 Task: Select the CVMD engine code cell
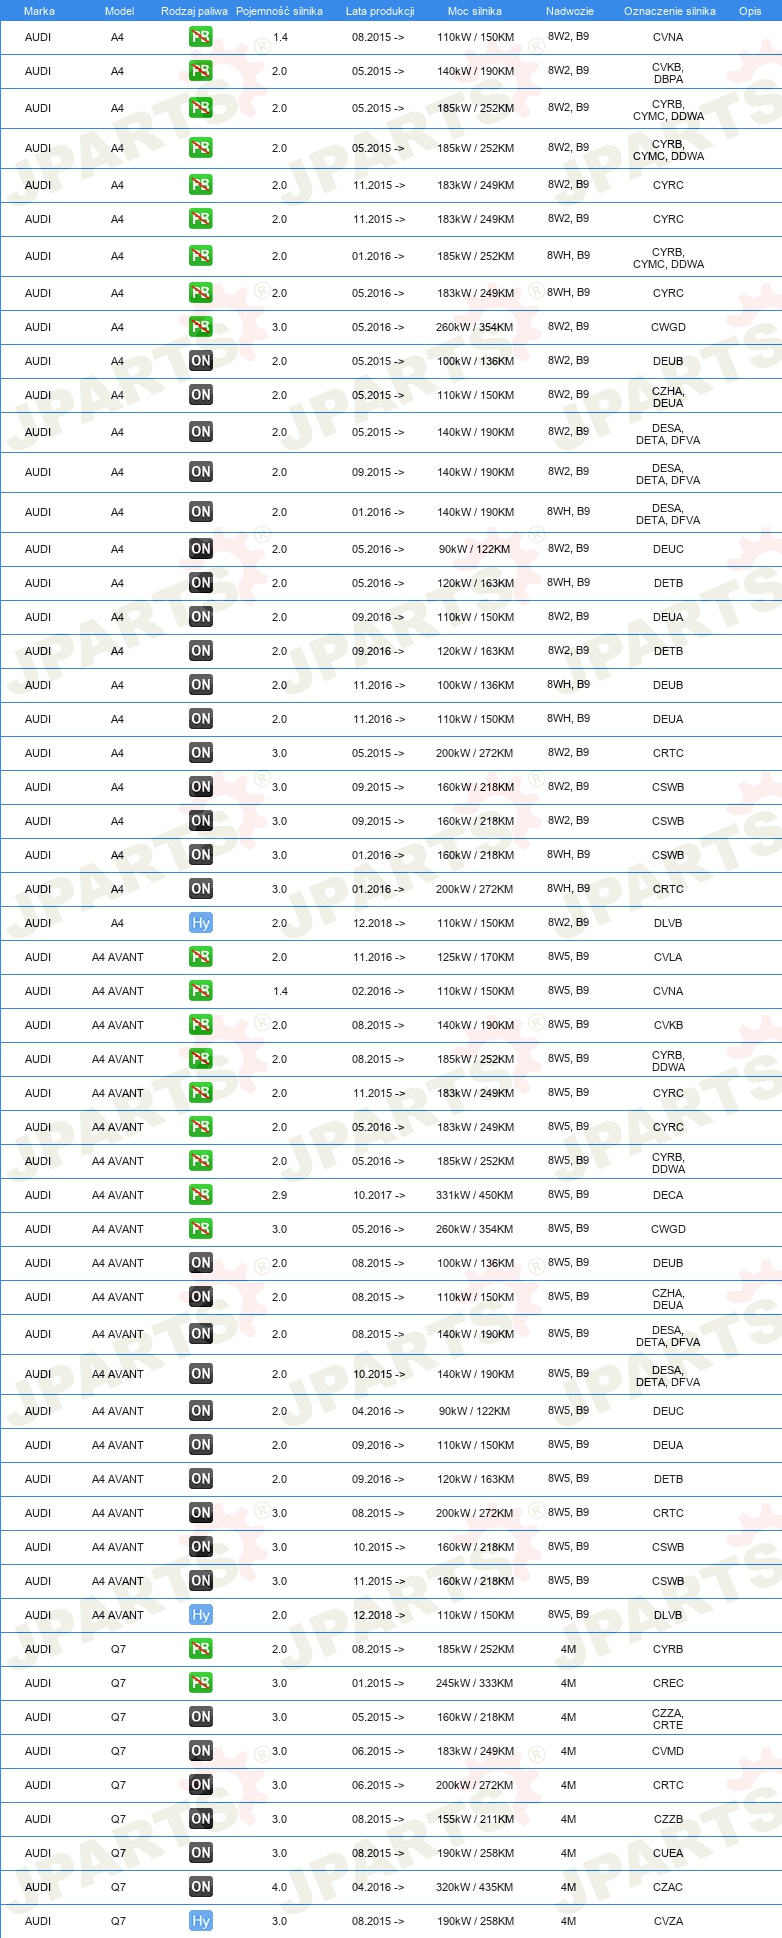click(x=668, y=1751)
